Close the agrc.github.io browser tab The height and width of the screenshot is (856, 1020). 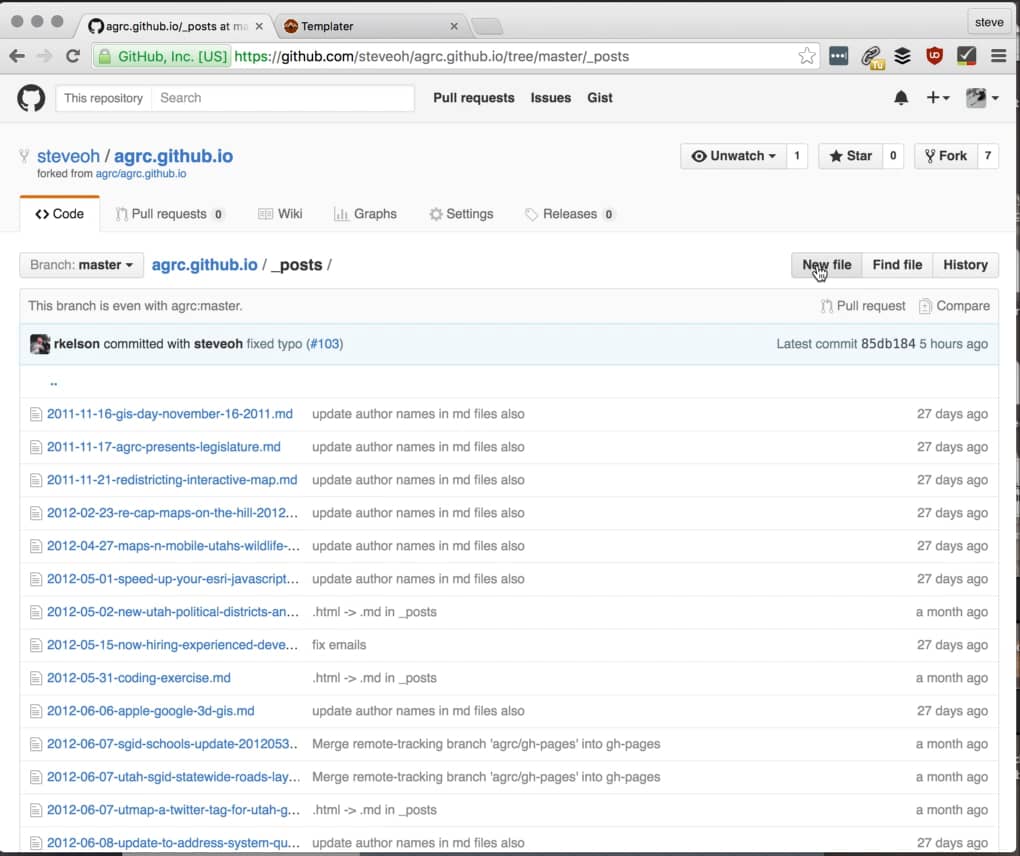(x=260, y=26)
